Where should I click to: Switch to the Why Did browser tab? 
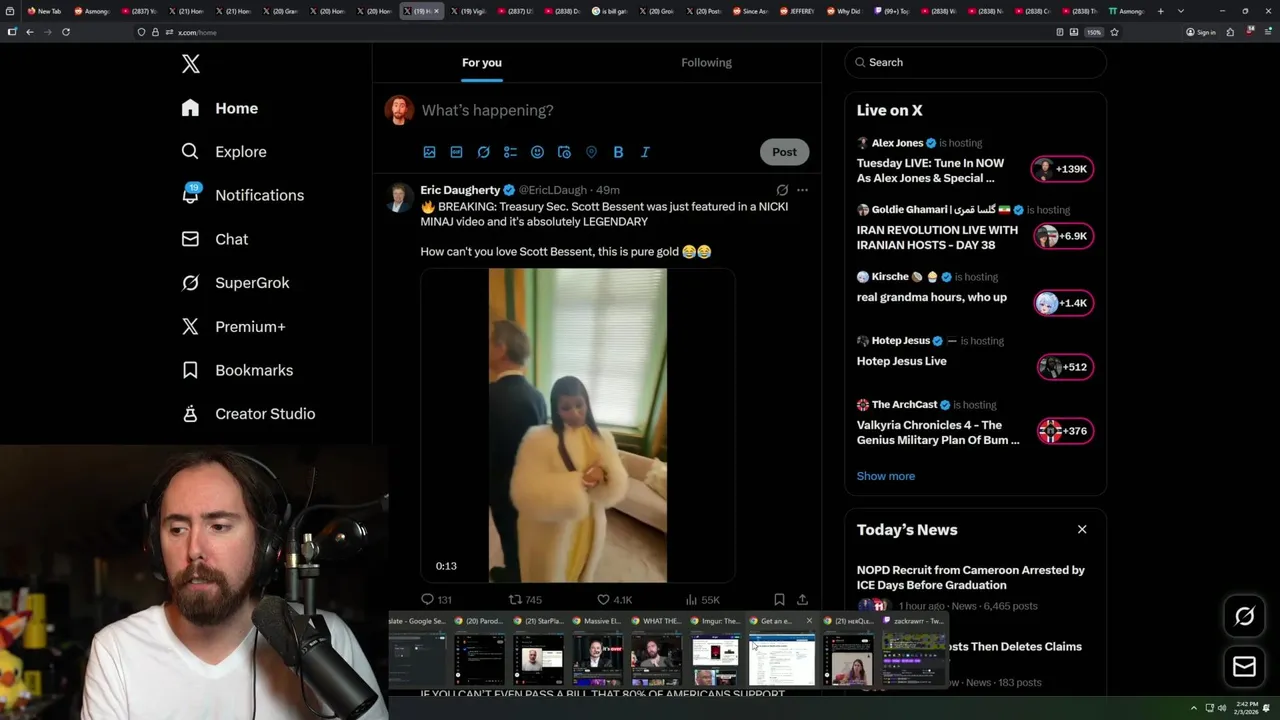click(843, 11)
